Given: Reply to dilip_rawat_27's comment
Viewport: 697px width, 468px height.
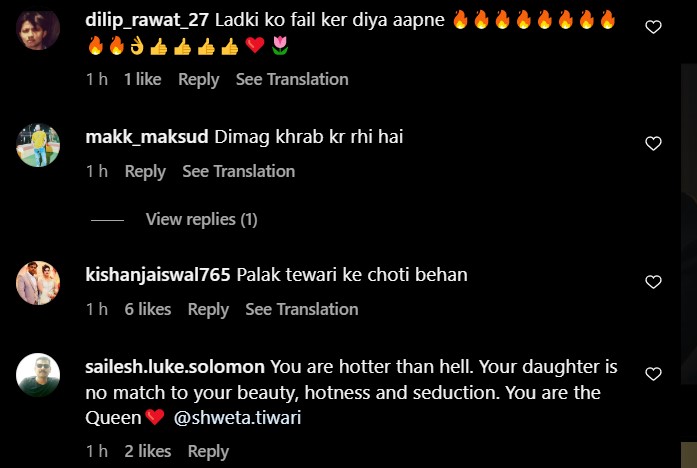Looking at the screenshot, I should pyautogui.click(x=199, y=80).
